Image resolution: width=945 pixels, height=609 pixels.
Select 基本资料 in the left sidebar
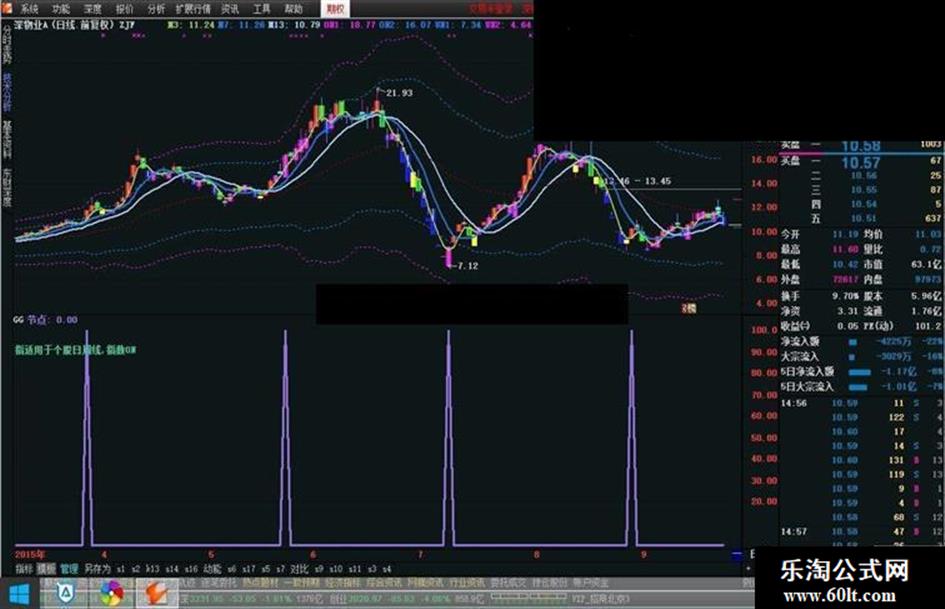coord(7,139)
